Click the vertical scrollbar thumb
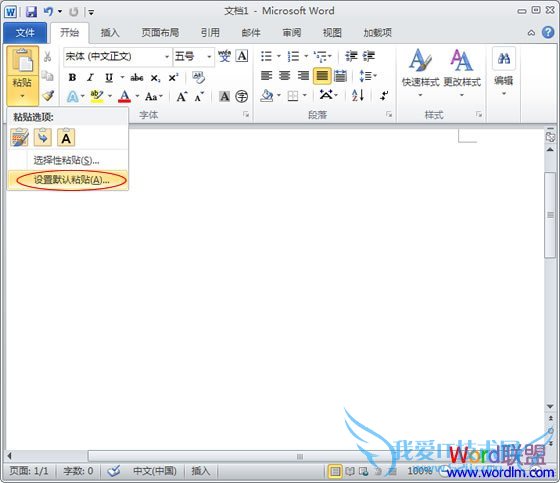 pos(550,215)
